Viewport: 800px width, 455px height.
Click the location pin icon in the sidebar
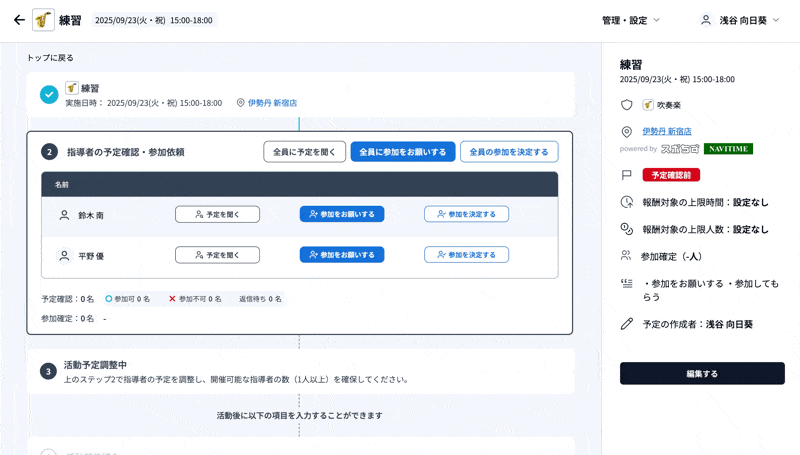627,132
